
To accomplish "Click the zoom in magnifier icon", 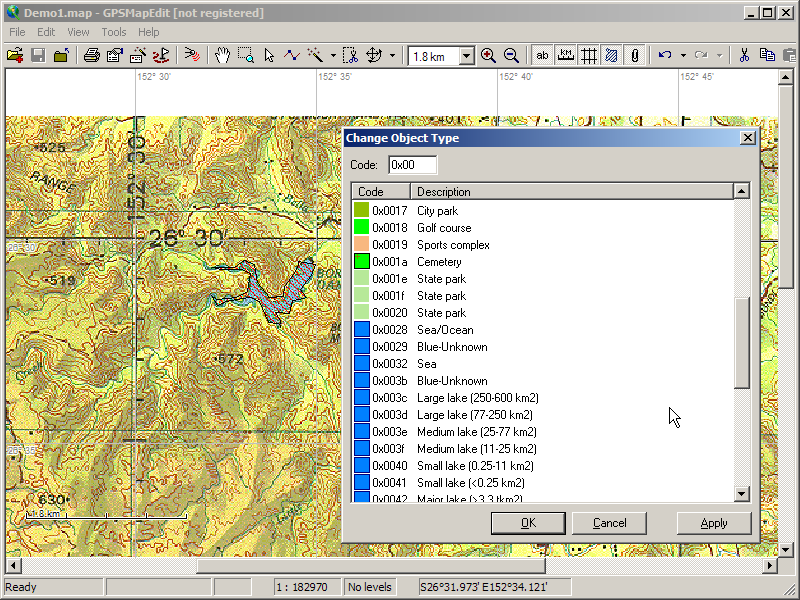I will [488, 56].
